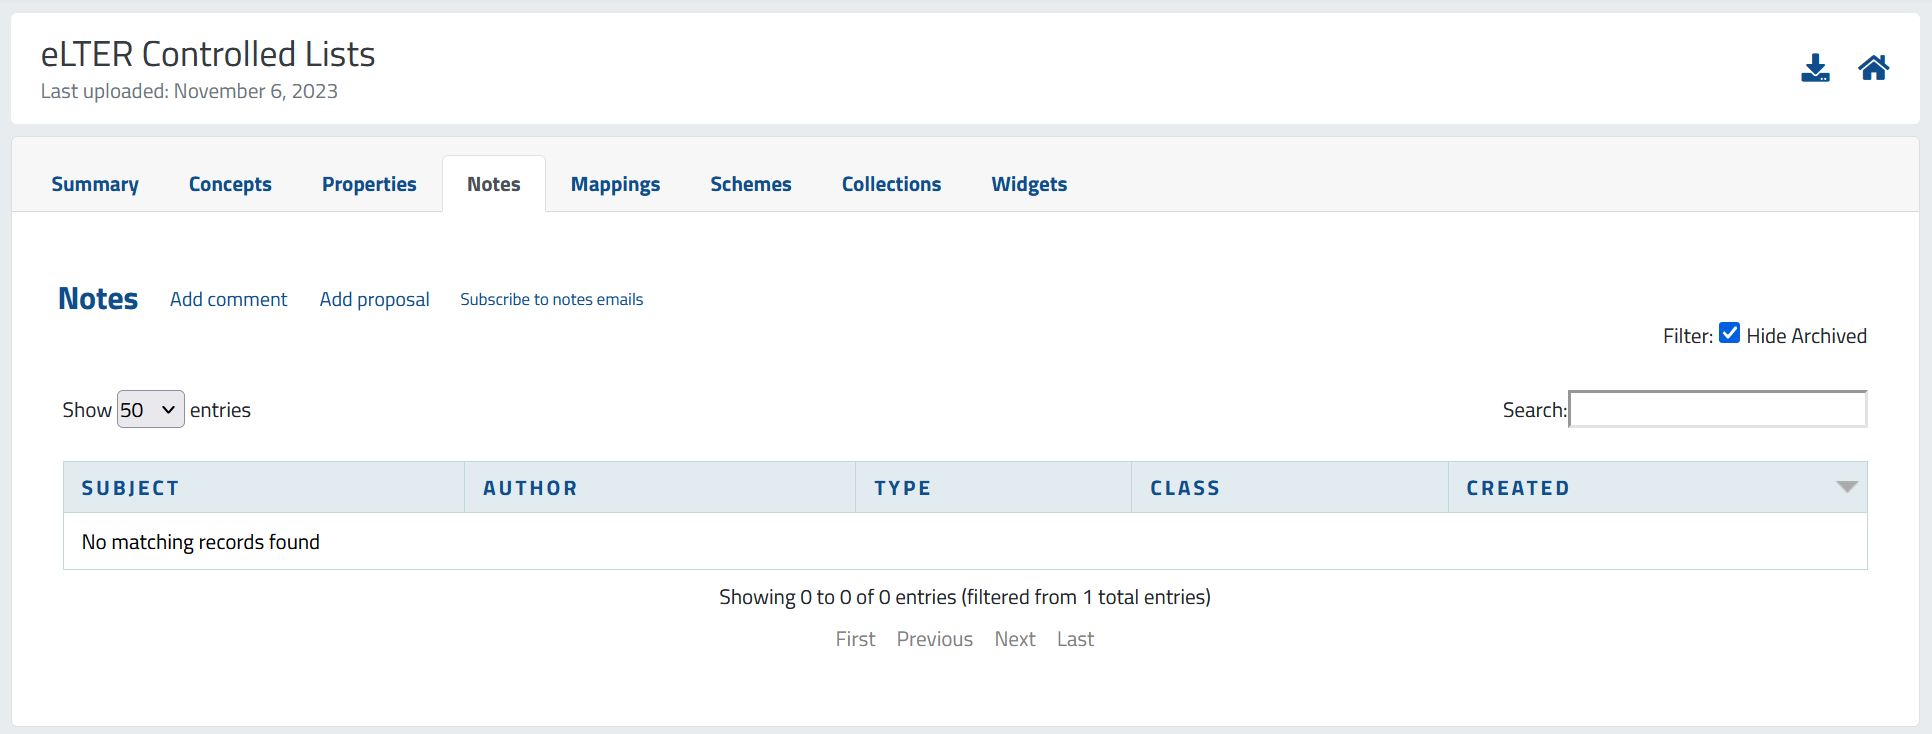Sort the table by the Subject column

tap(131, 488)
